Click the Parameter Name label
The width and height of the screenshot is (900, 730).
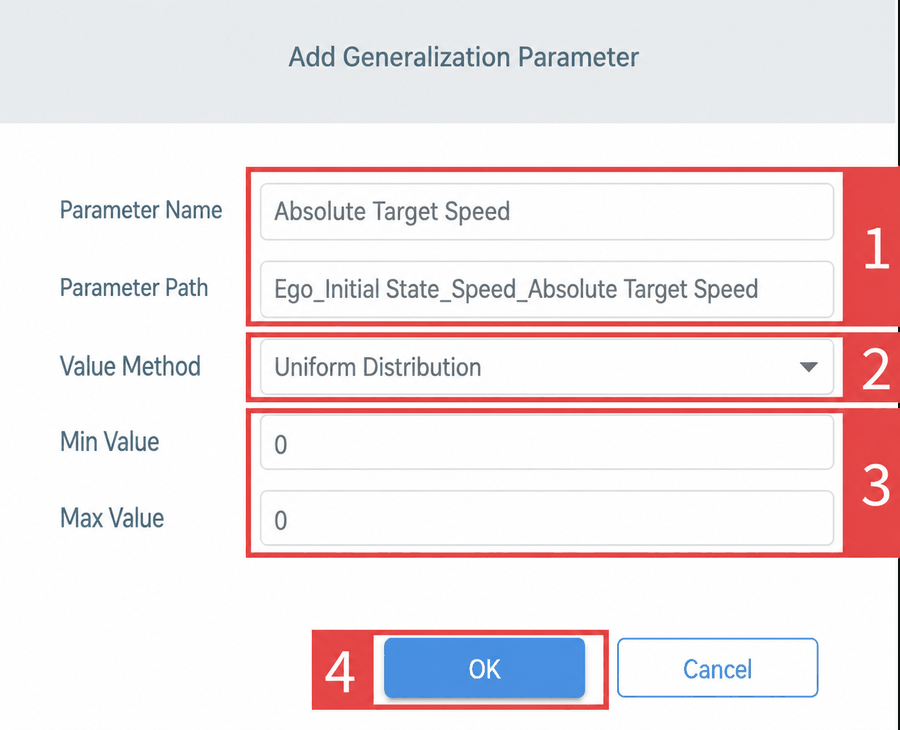pos(141,210)
